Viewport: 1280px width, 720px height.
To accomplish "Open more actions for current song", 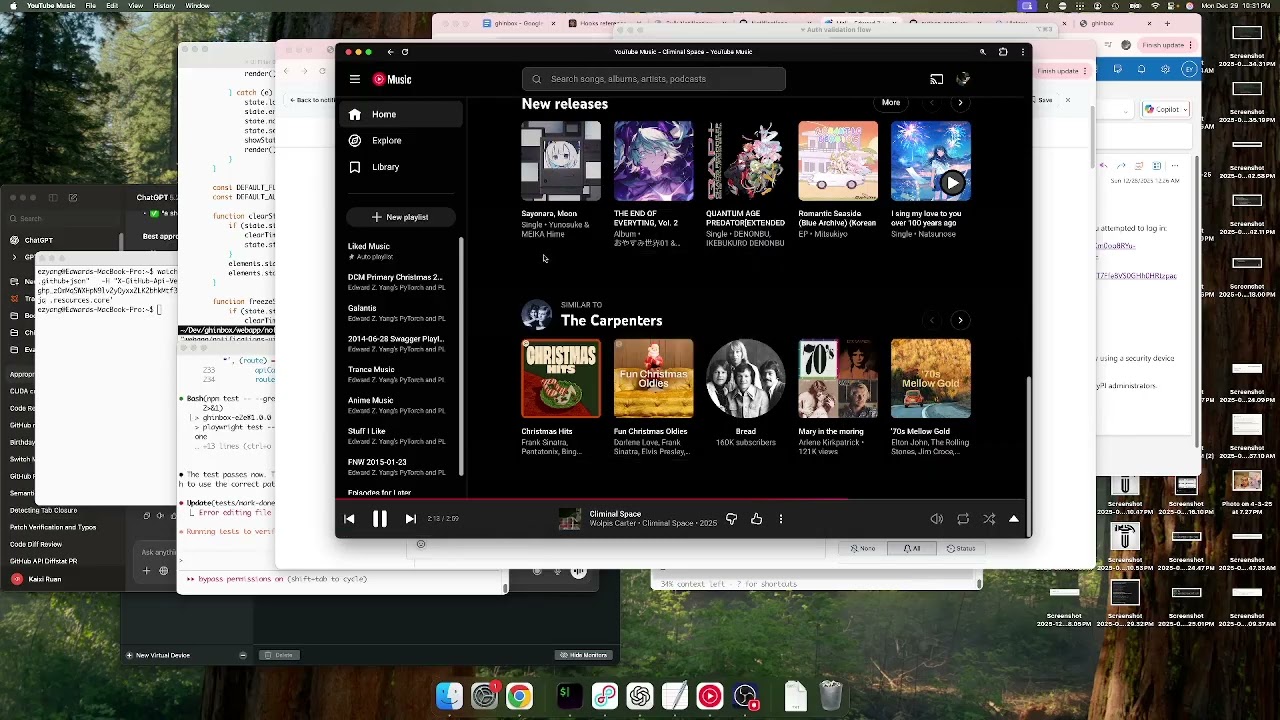I will point(781,519).
